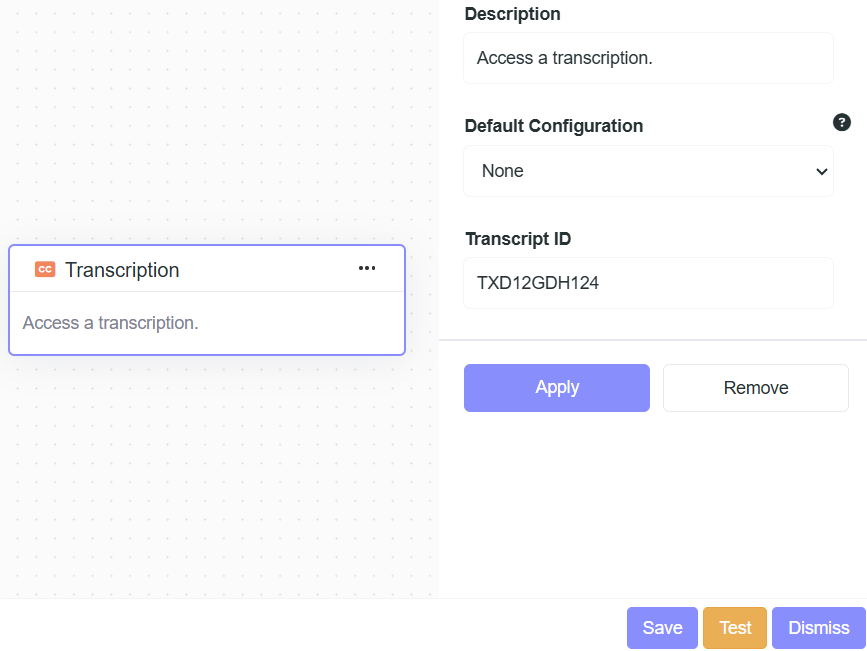Focus the Description text field
The width and height of the screenshot is (867, 651).
pos(647,58)
